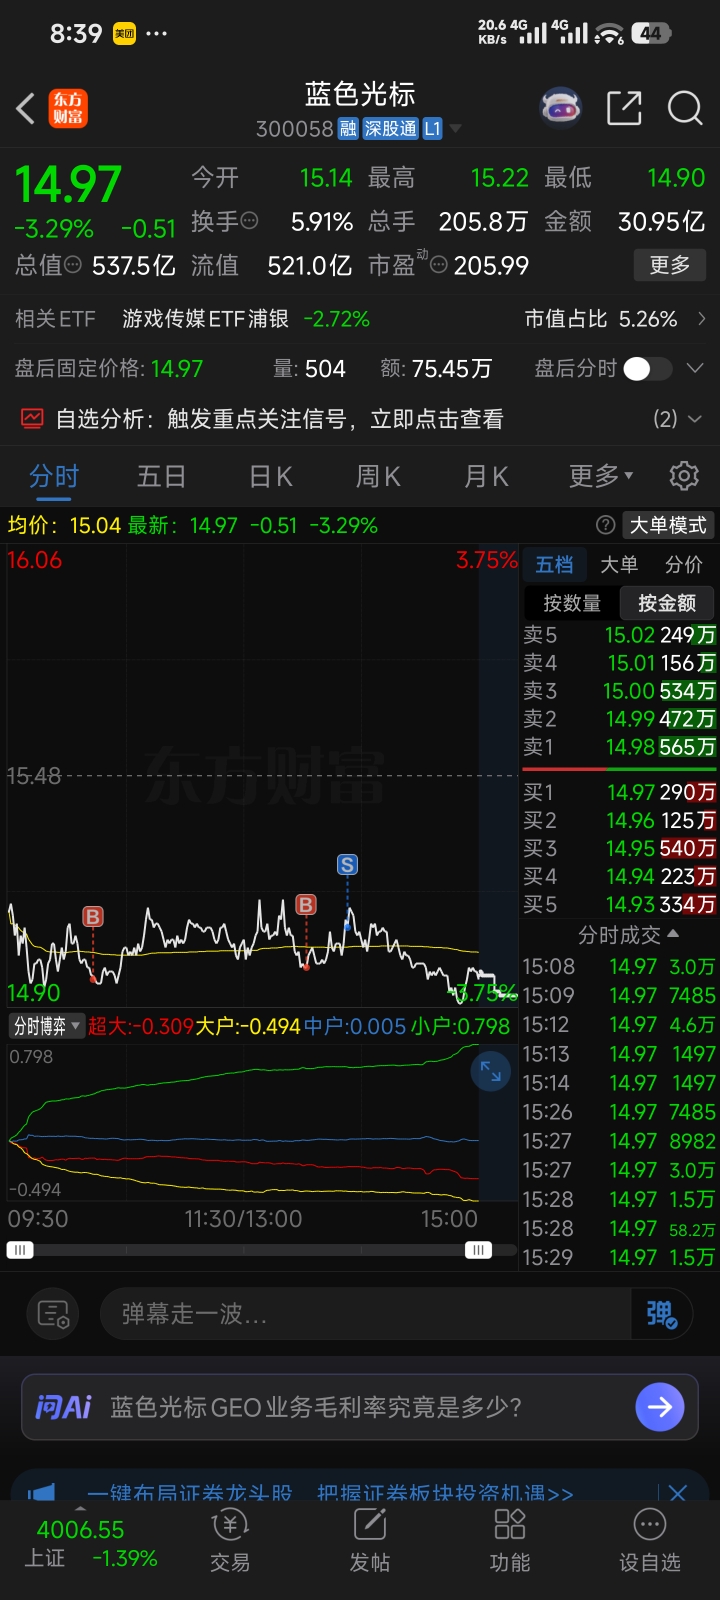Open the search magnifier icon

pyautogui.click(x=685, y=108)
